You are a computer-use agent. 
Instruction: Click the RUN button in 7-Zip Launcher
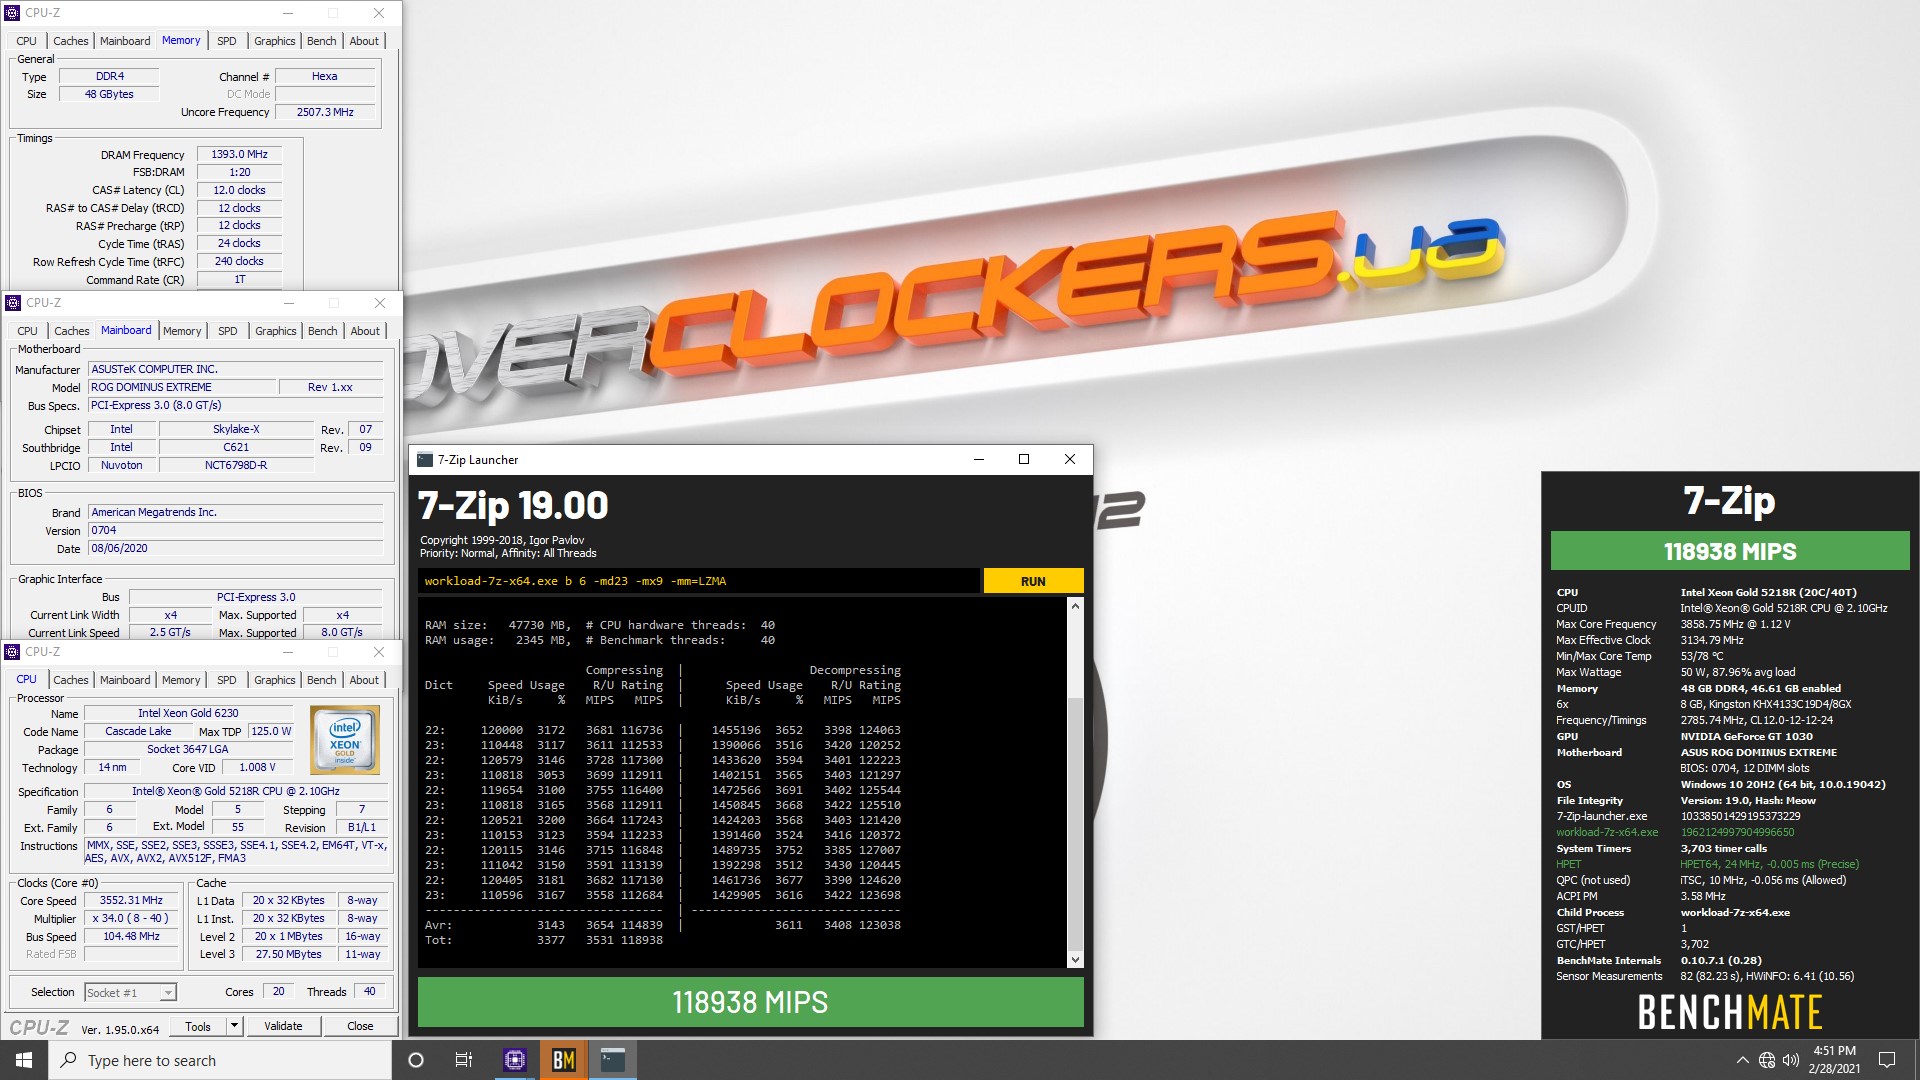pos(1033,581)
